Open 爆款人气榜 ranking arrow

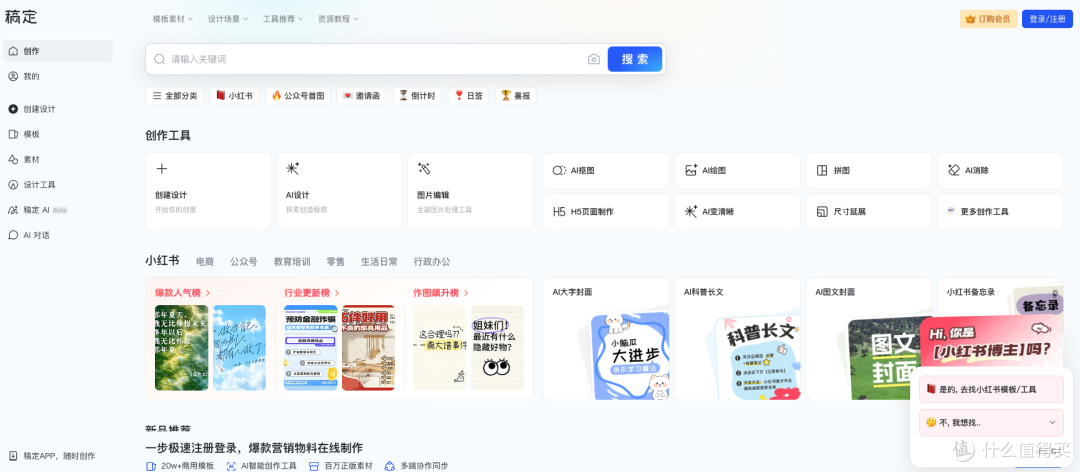(x=207, y=293)
